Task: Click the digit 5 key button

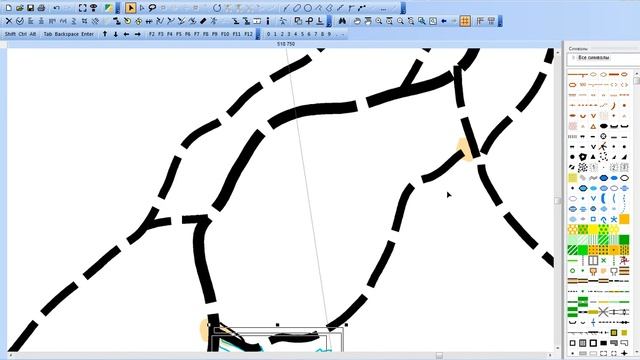Action: click(302, 34)
